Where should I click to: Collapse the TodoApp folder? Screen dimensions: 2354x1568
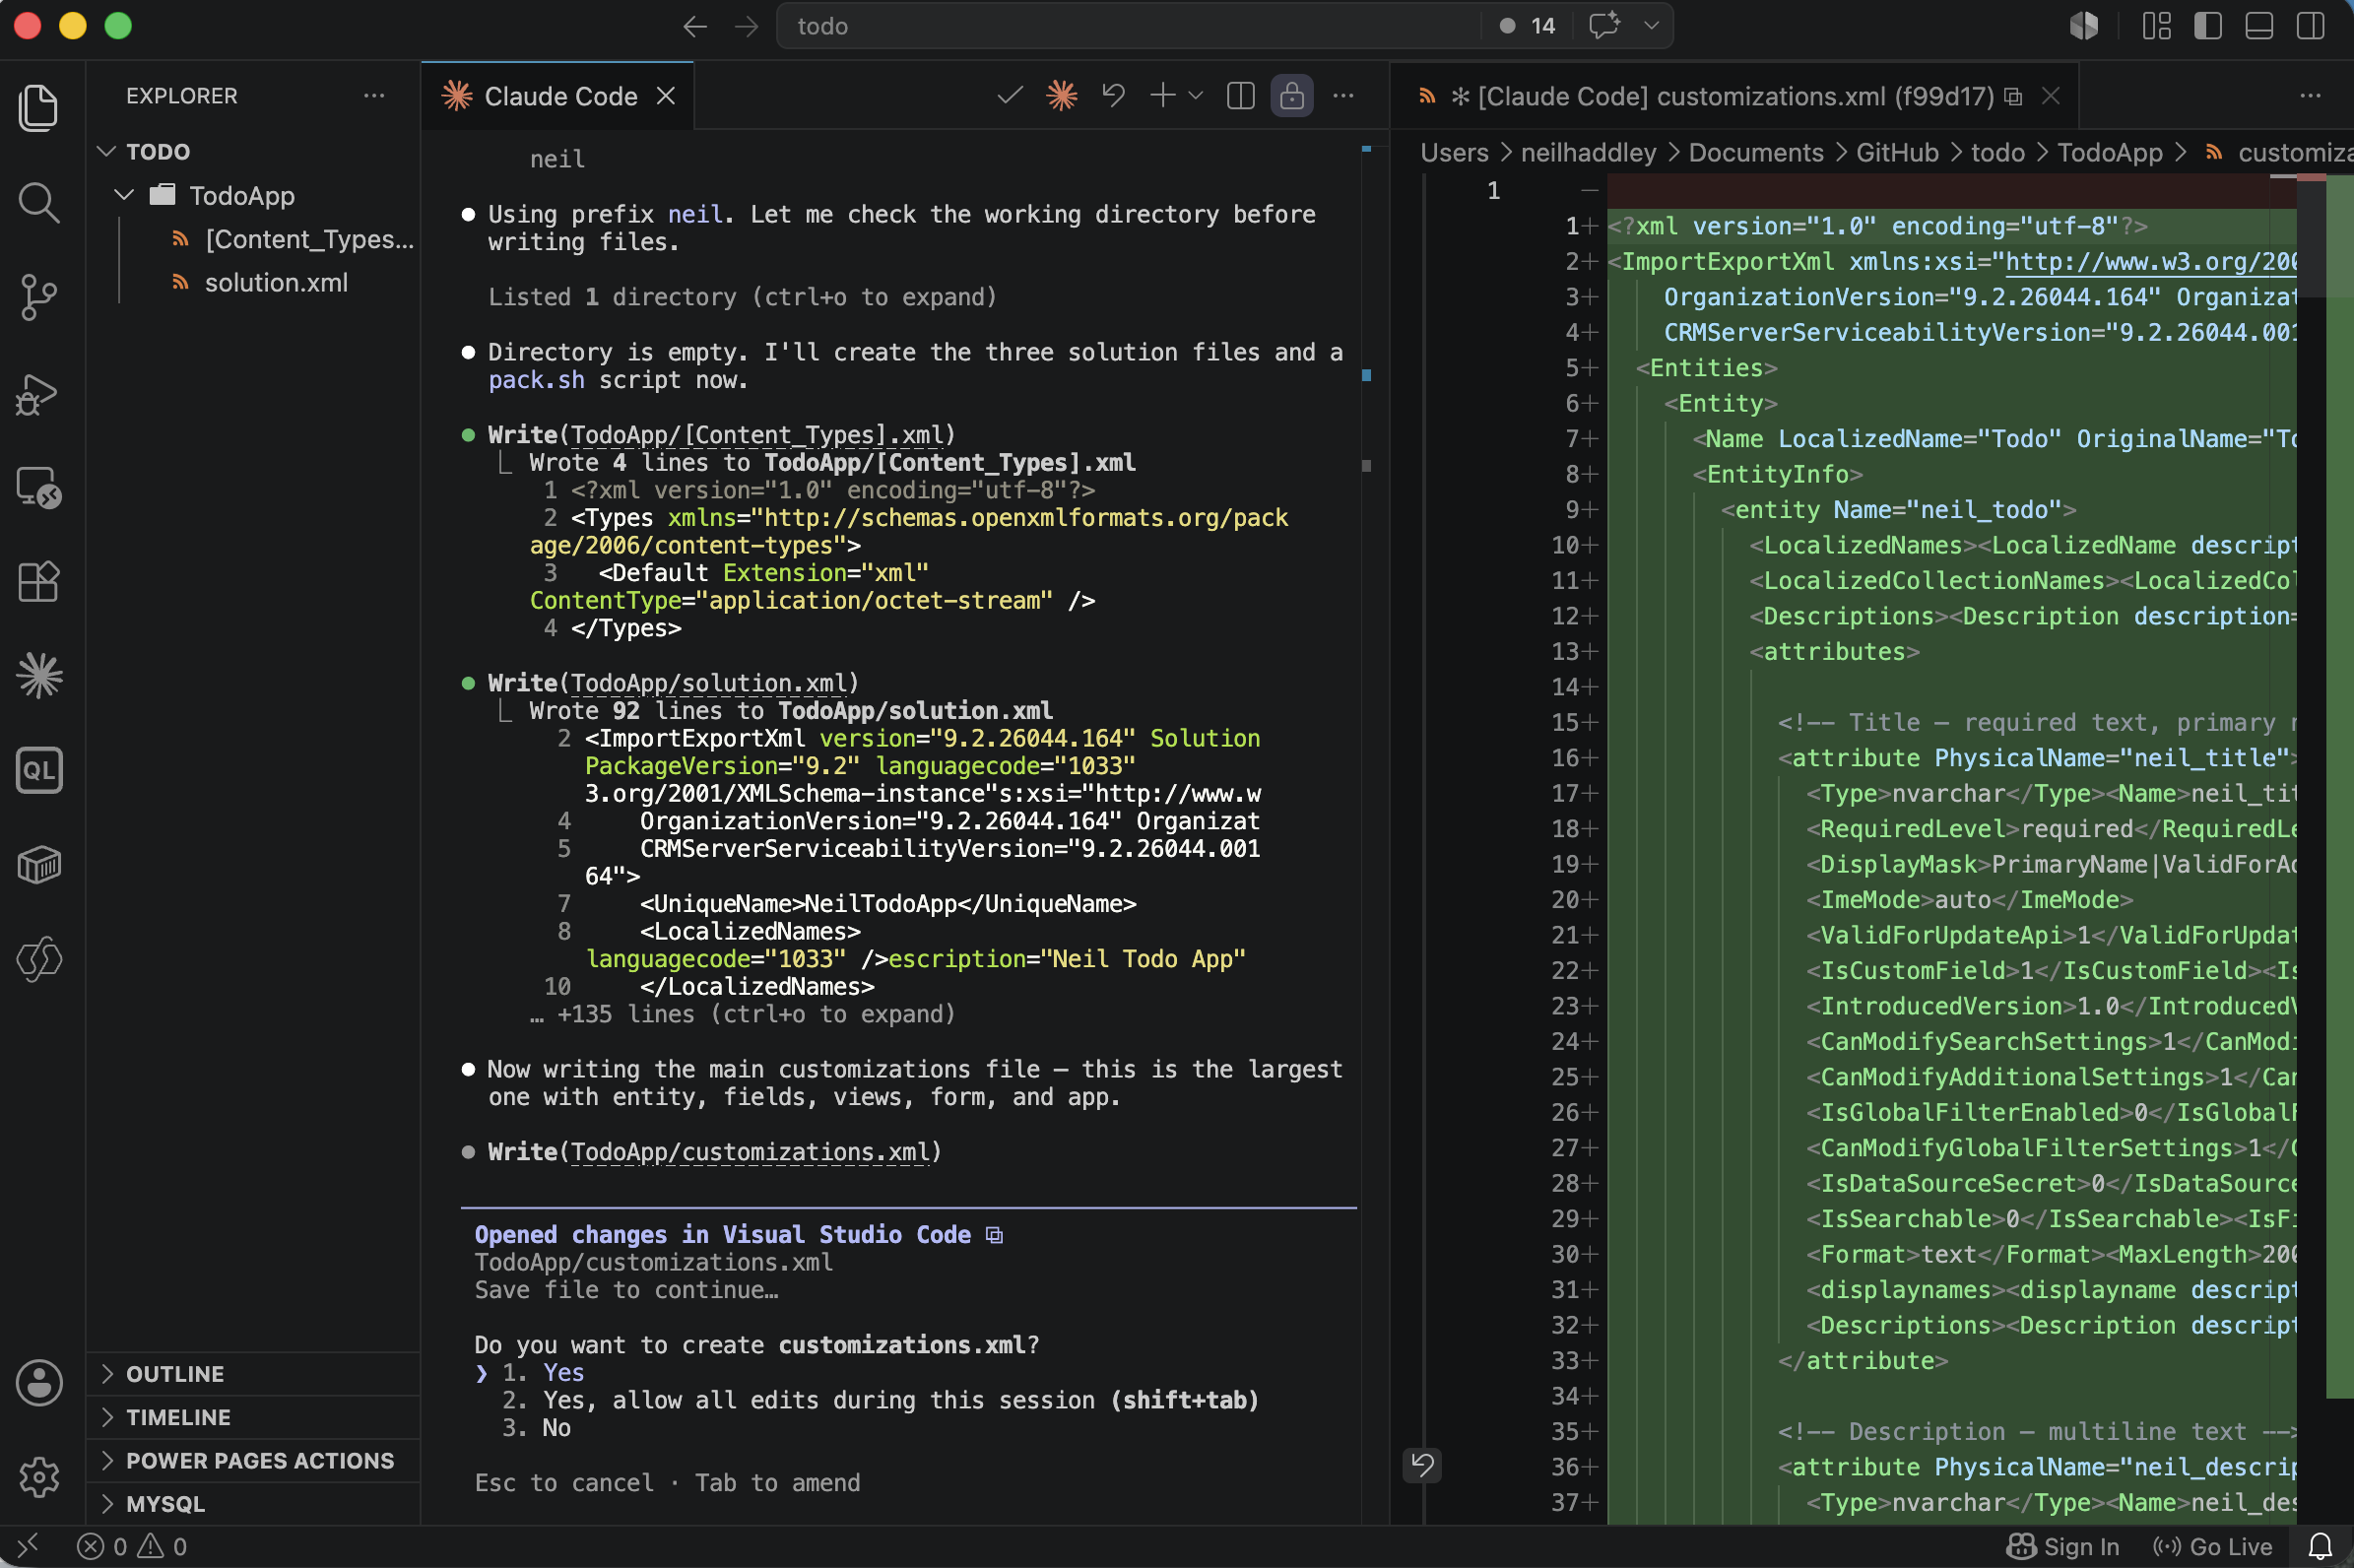(125, 195)
